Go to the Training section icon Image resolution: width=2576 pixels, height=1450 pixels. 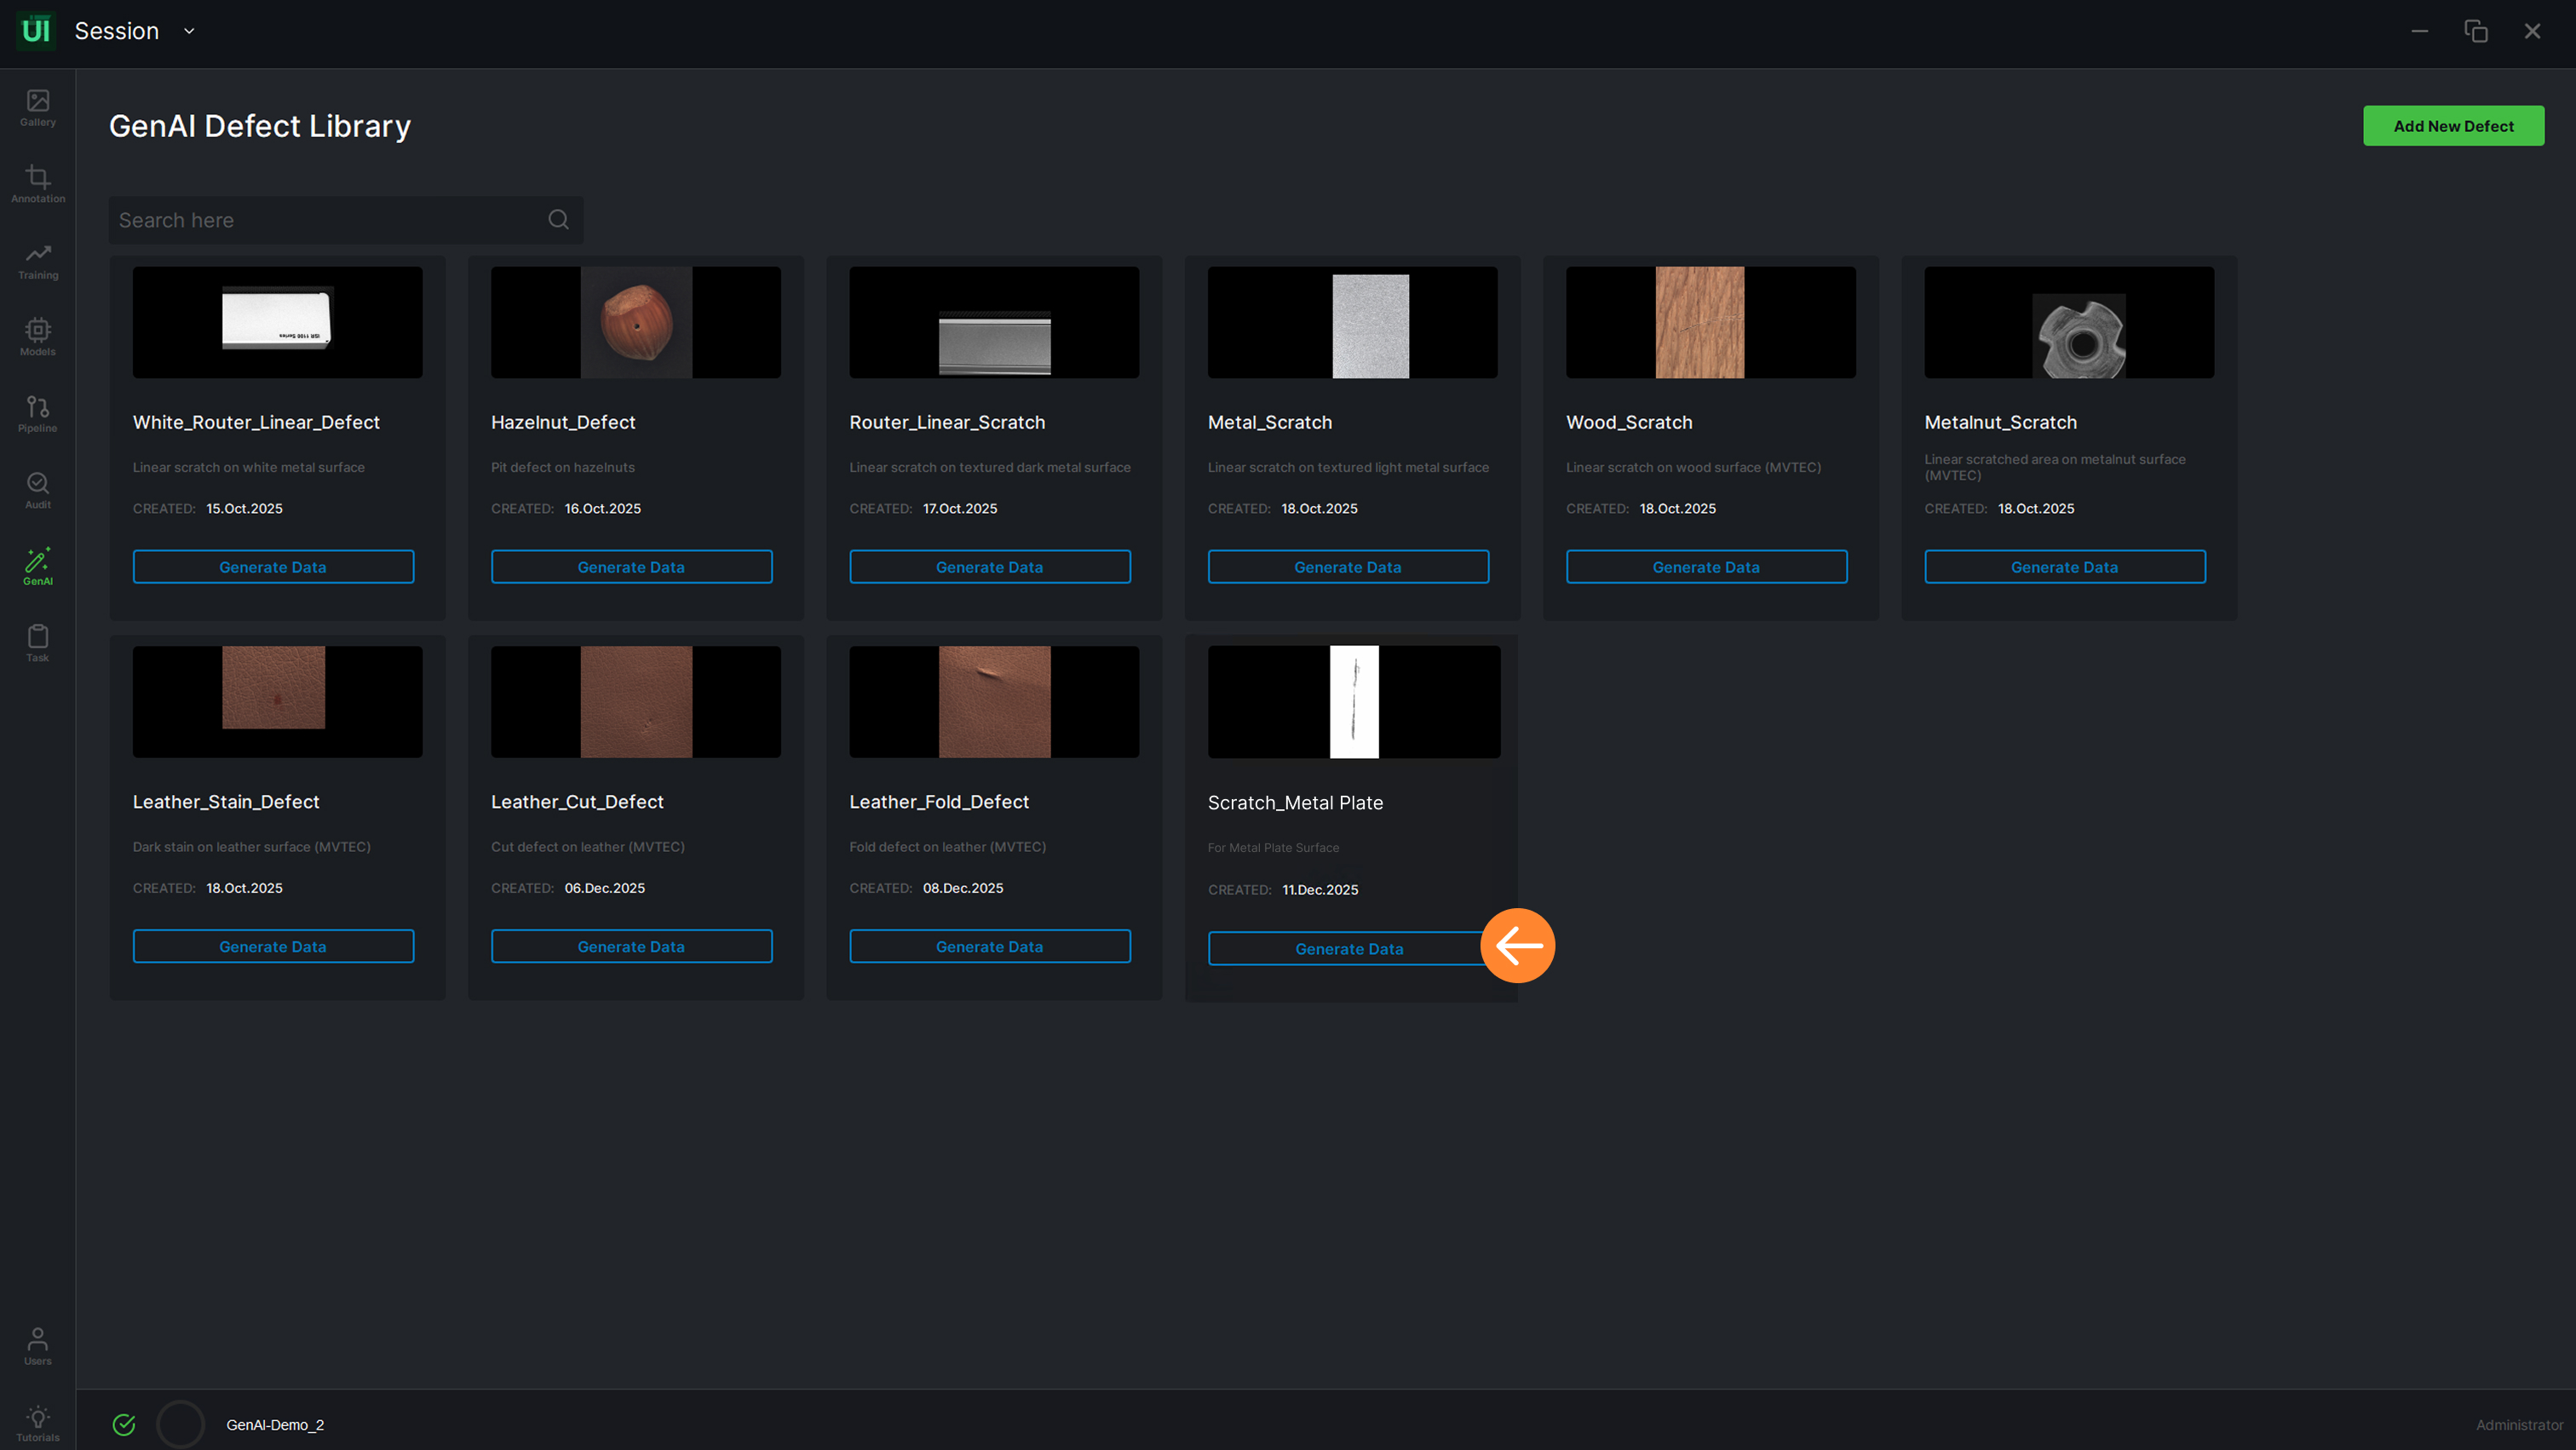[38, 260]
